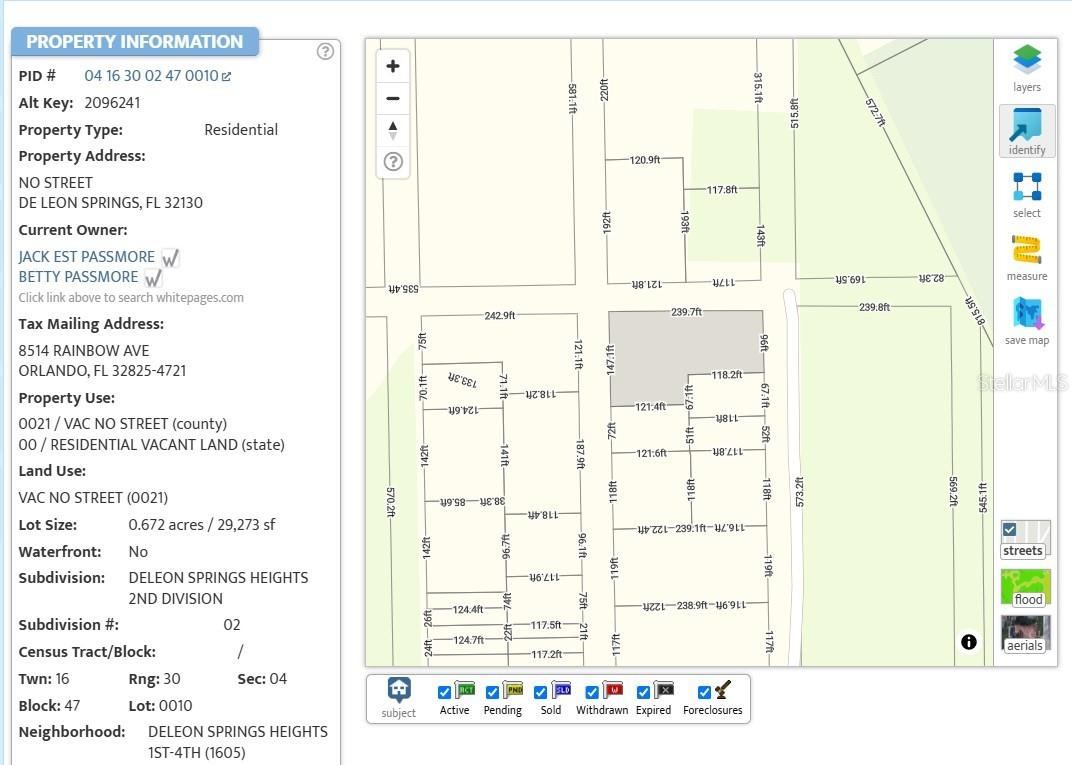This screenshot has height=765, width=1072.
Task: Click the map info circle icon
Action: click(968, 641)
